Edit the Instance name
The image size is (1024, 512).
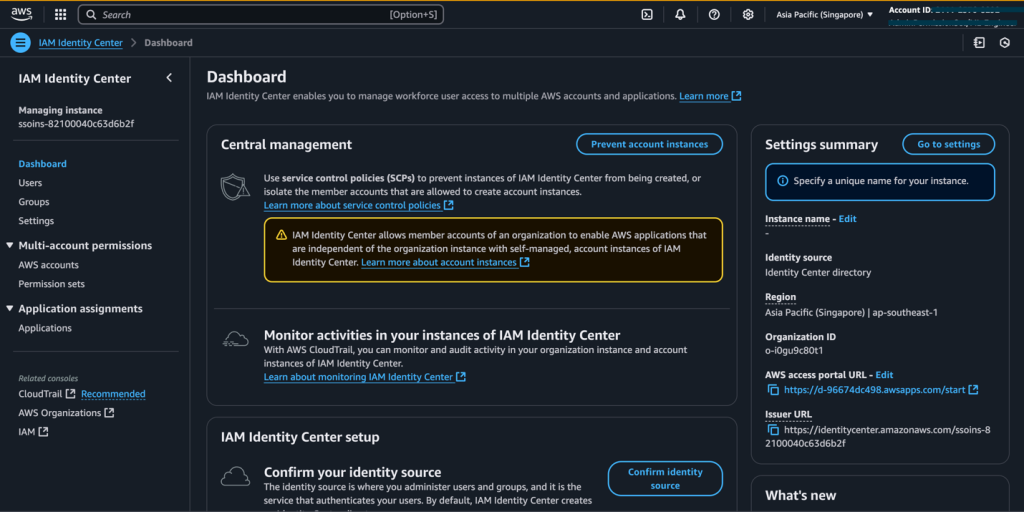point(847,219)
